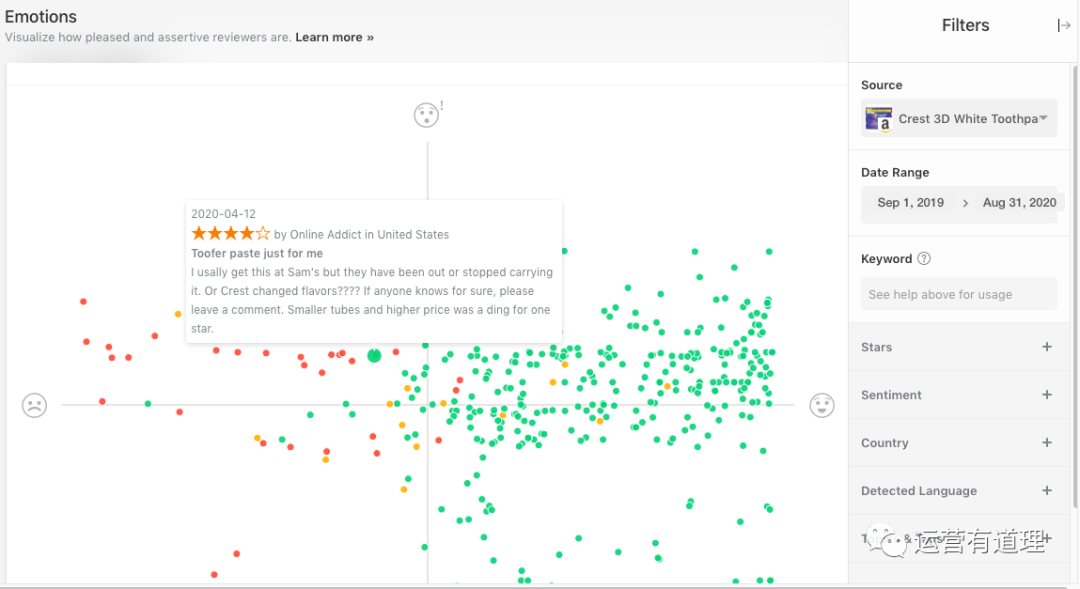The image size is (1080, 589).
Task: Open the Learn more link
Action: click(334, 37)
